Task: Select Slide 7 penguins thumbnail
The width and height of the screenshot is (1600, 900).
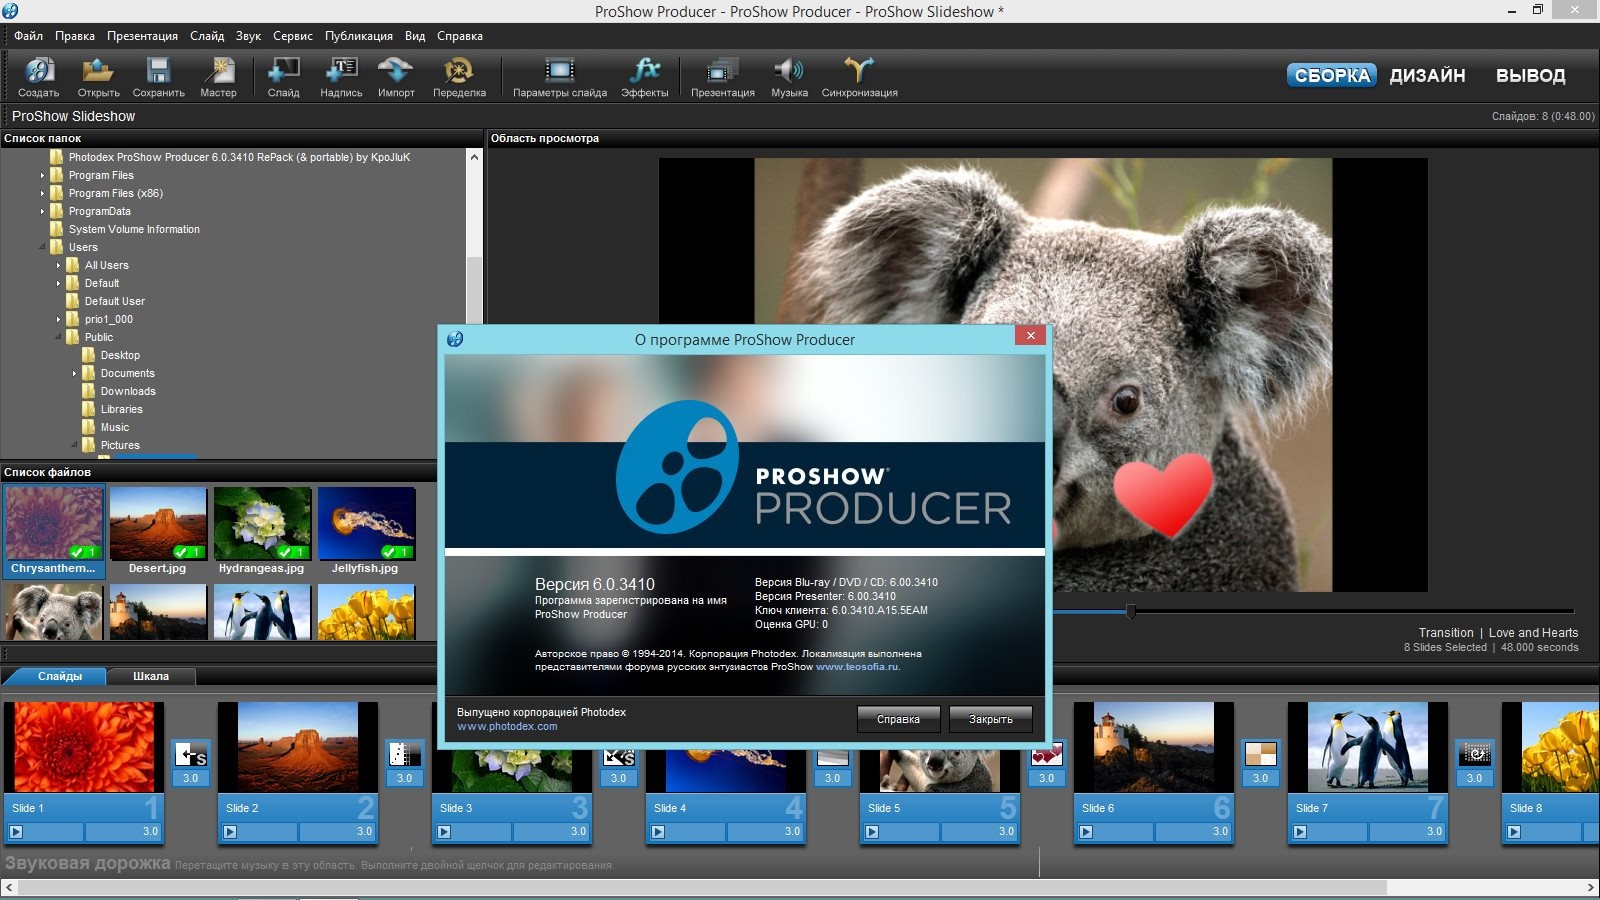Action: tap(1367, 746)
